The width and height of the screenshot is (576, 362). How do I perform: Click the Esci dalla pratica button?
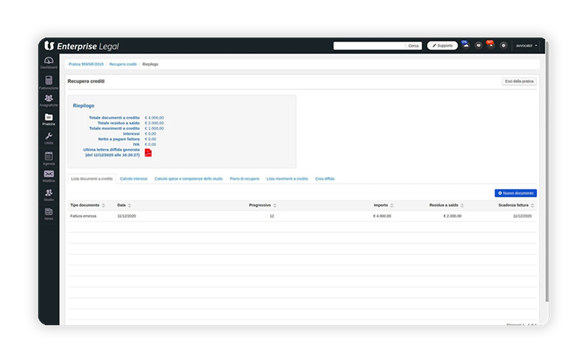[519, 81]
